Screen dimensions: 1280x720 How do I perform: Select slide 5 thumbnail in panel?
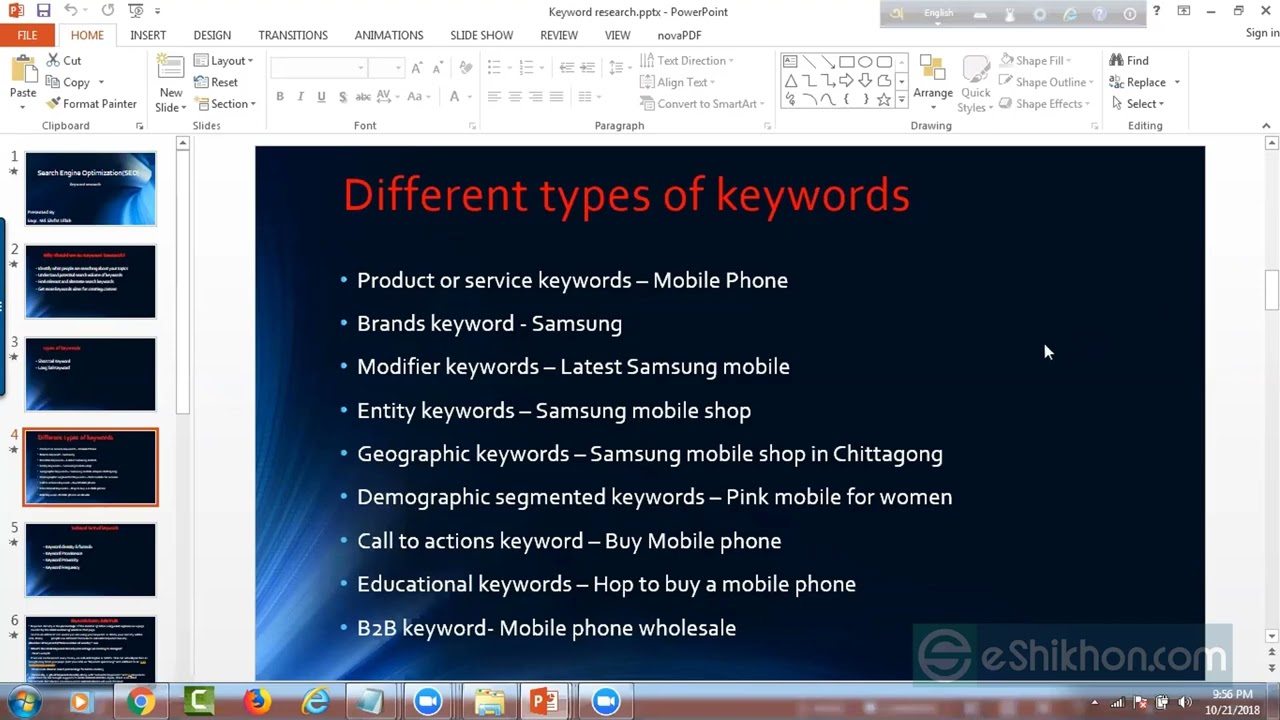tap(90, 560)
